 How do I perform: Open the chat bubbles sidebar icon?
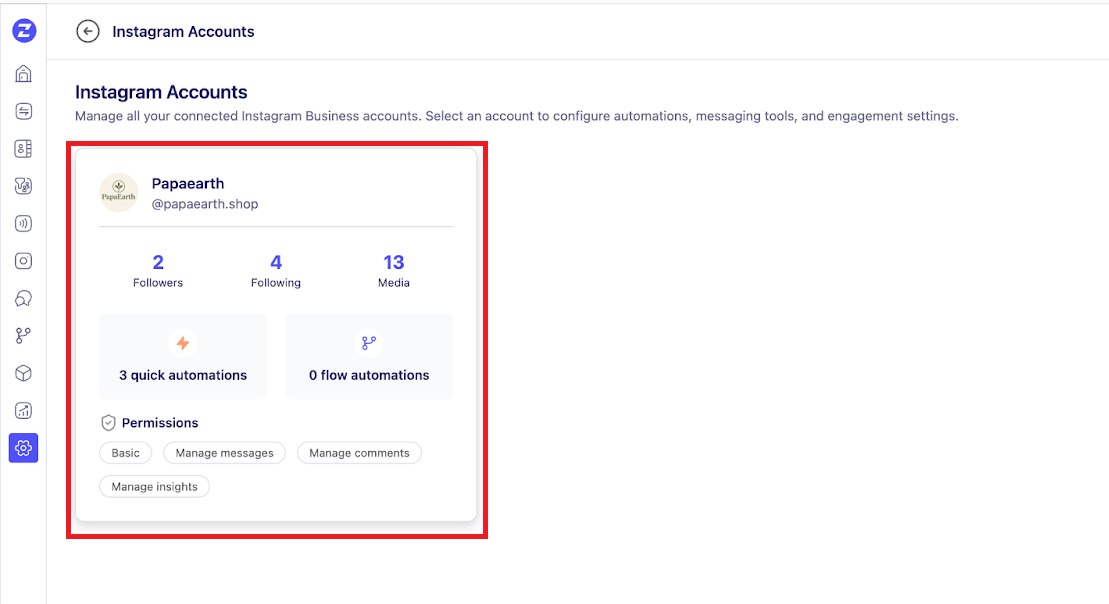tap(24, 299)
